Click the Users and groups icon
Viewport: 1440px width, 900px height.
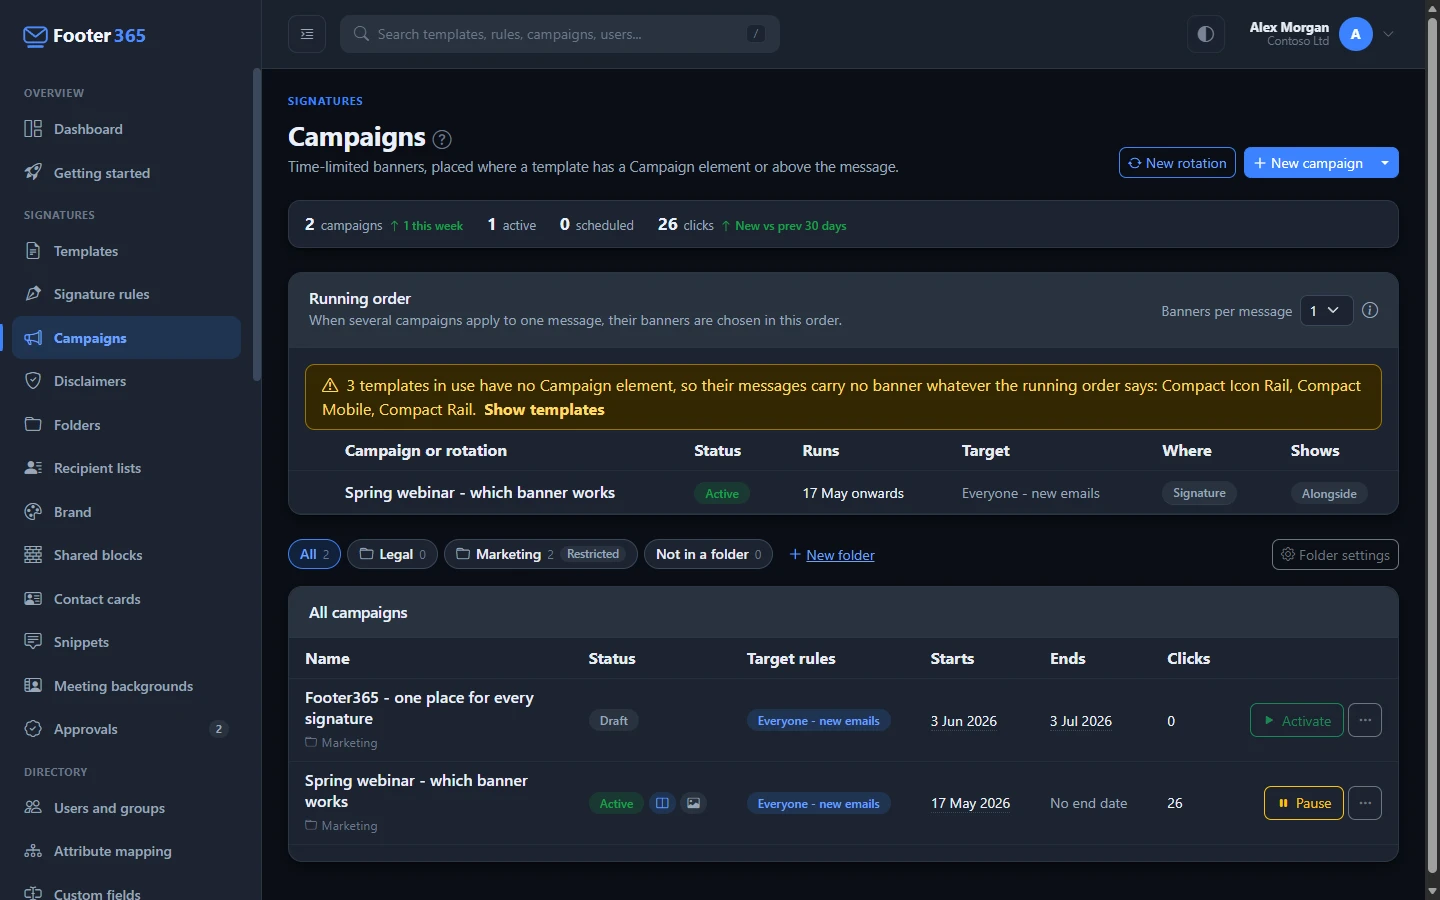(33, 807)
